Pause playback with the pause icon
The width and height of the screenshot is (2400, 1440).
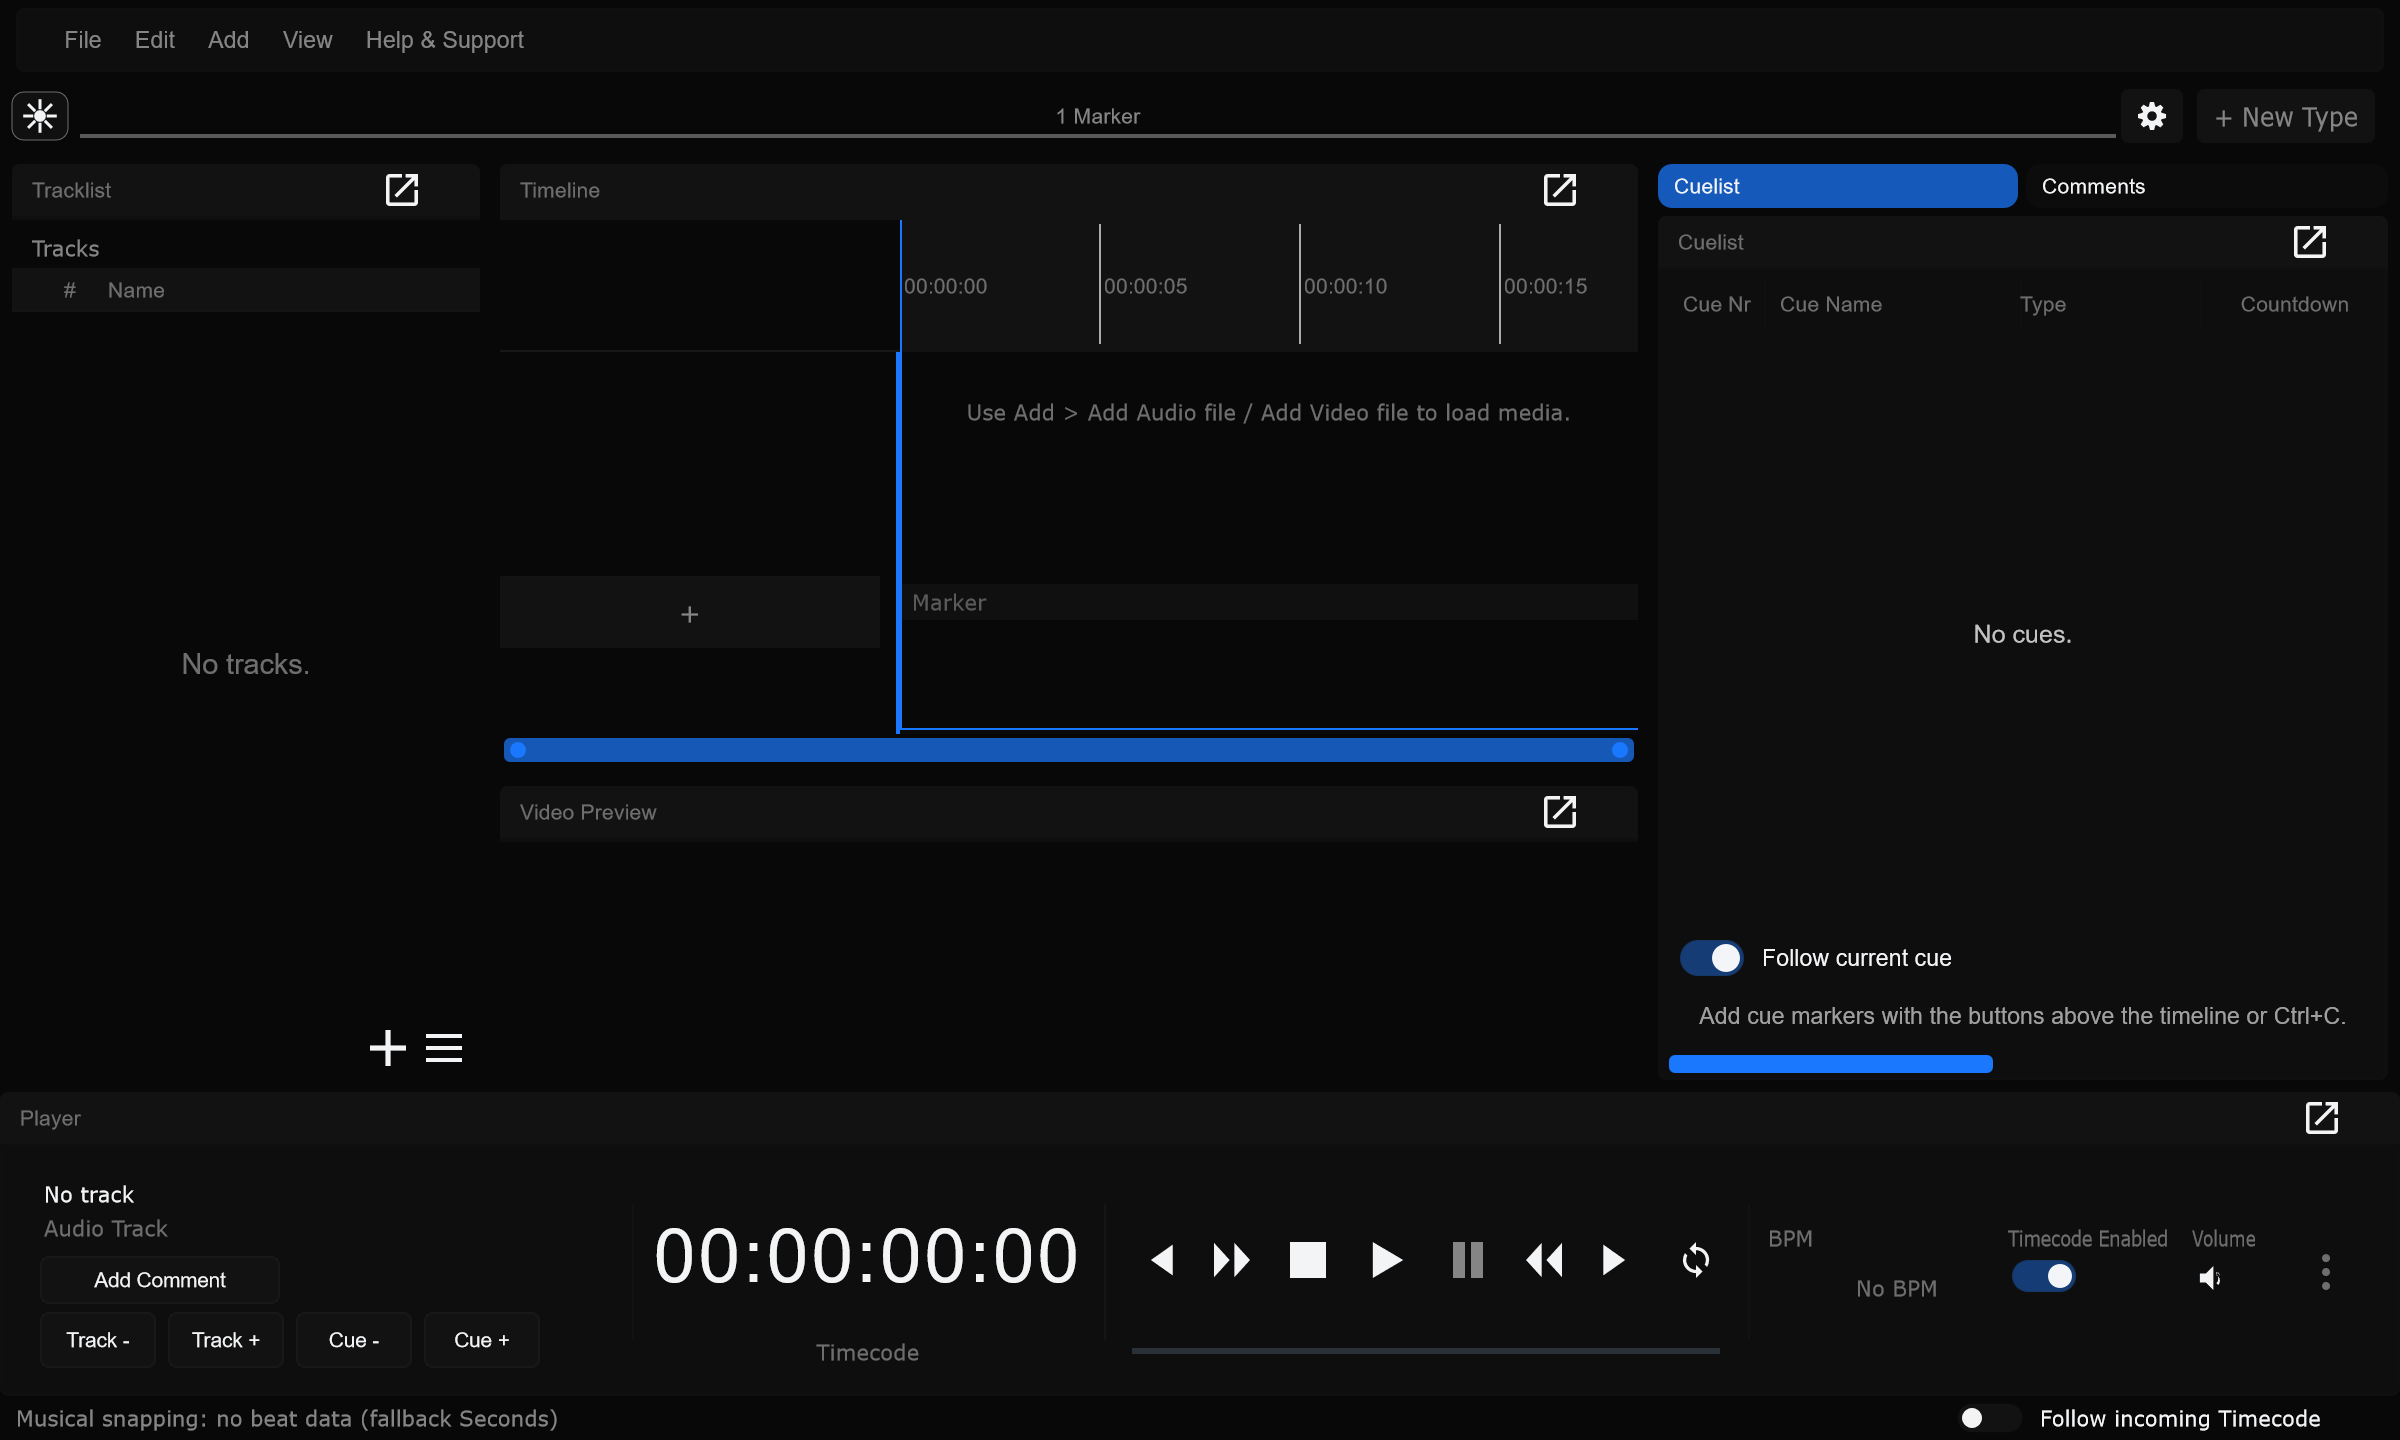pyautogui.click(x=1467, y=1260)
